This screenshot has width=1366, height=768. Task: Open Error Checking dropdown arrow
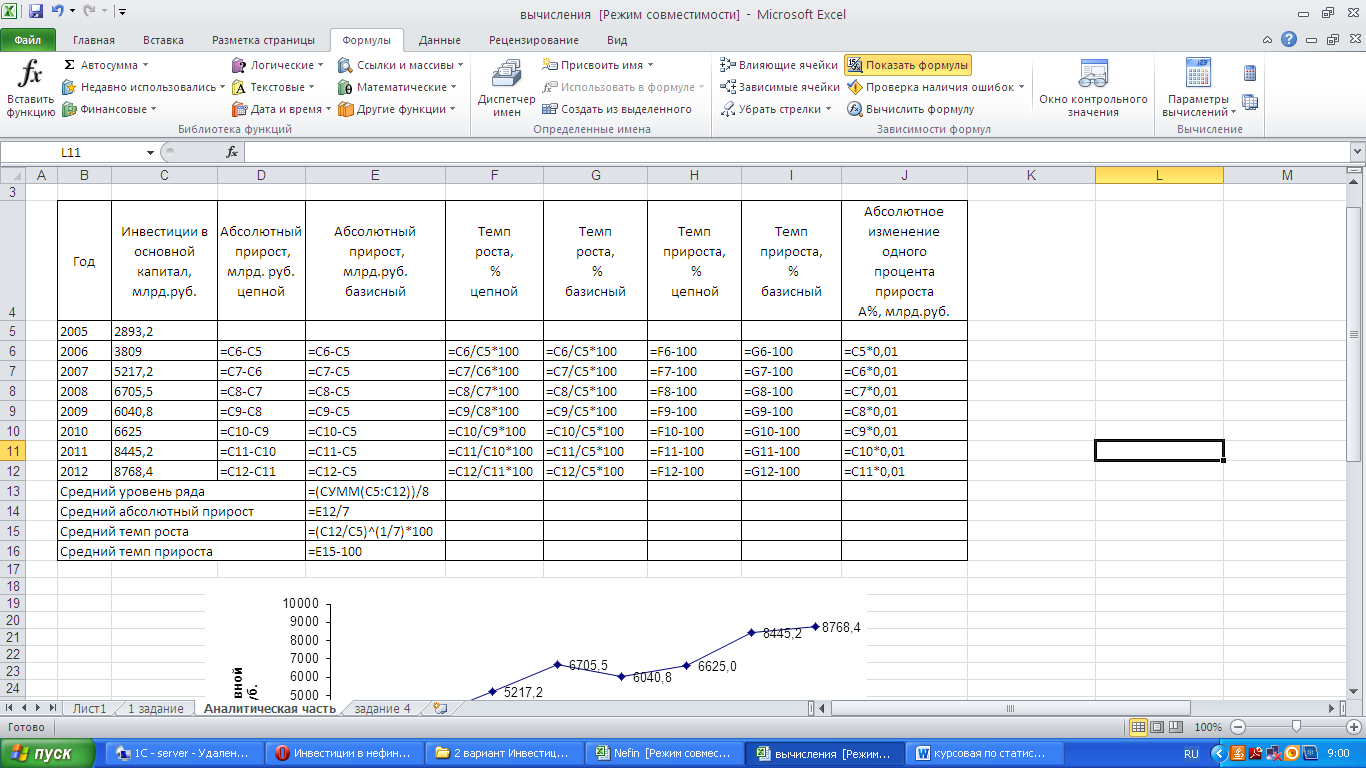coord(1021,87)
